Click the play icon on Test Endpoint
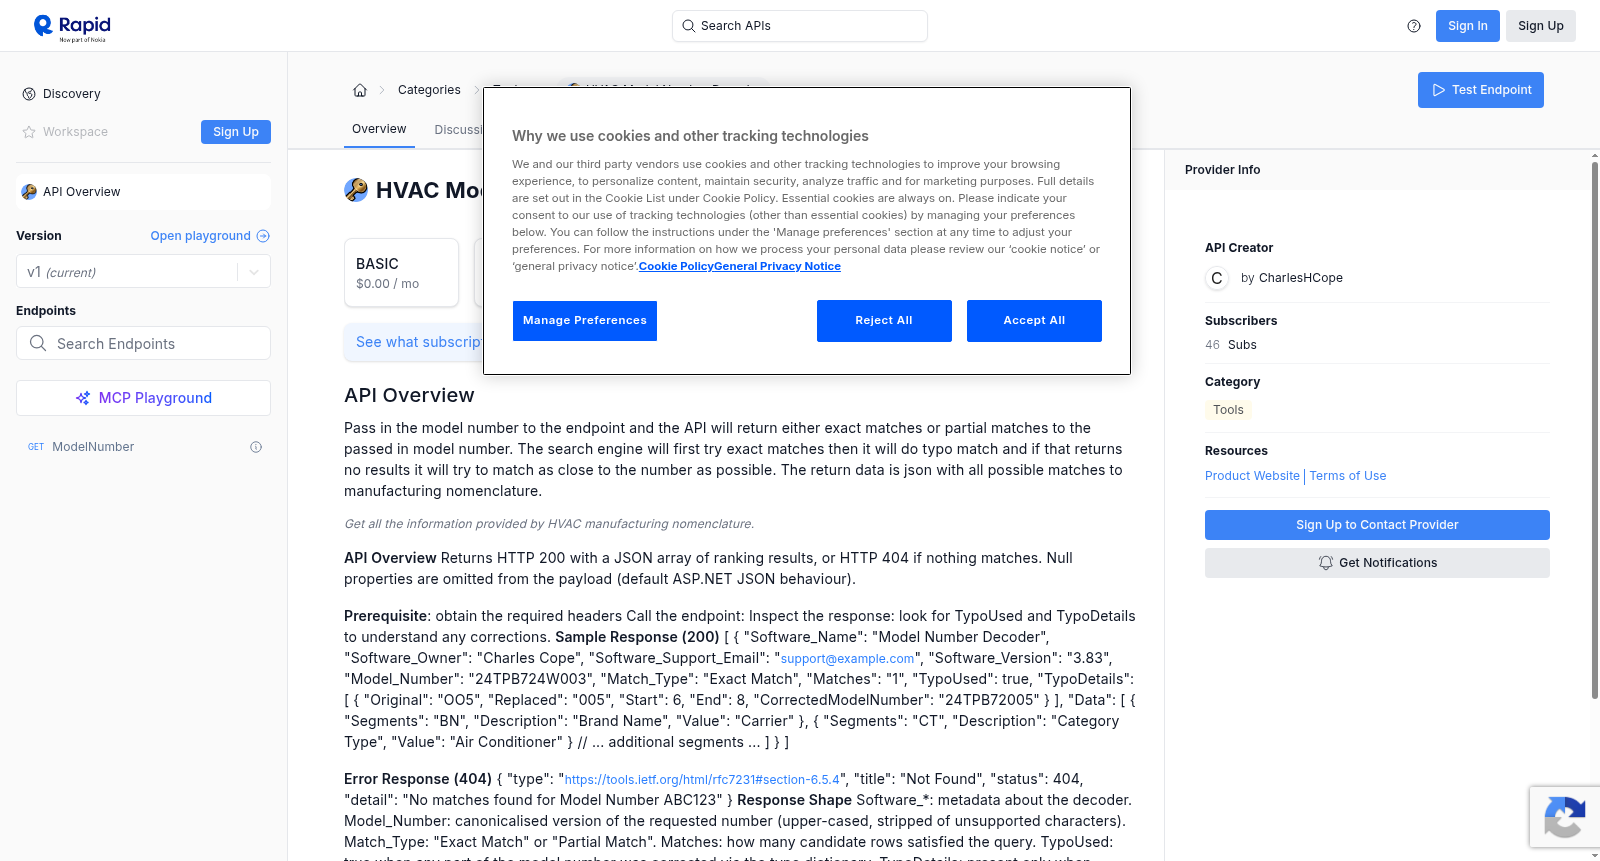Screen dimensions: 1600x861 [1439, 90]
